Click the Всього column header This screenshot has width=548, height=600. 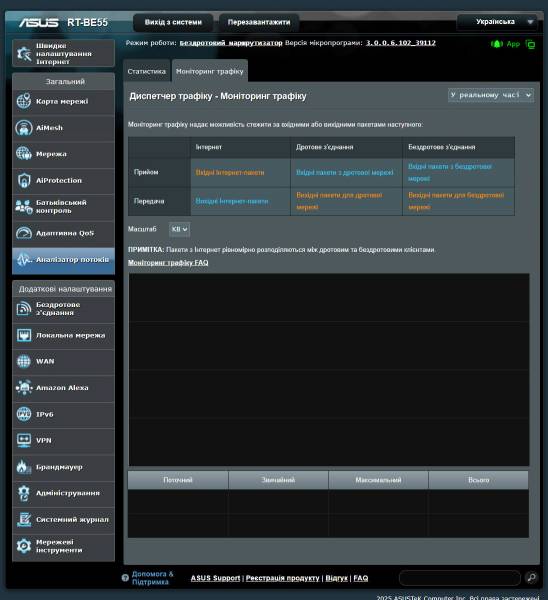478,480
